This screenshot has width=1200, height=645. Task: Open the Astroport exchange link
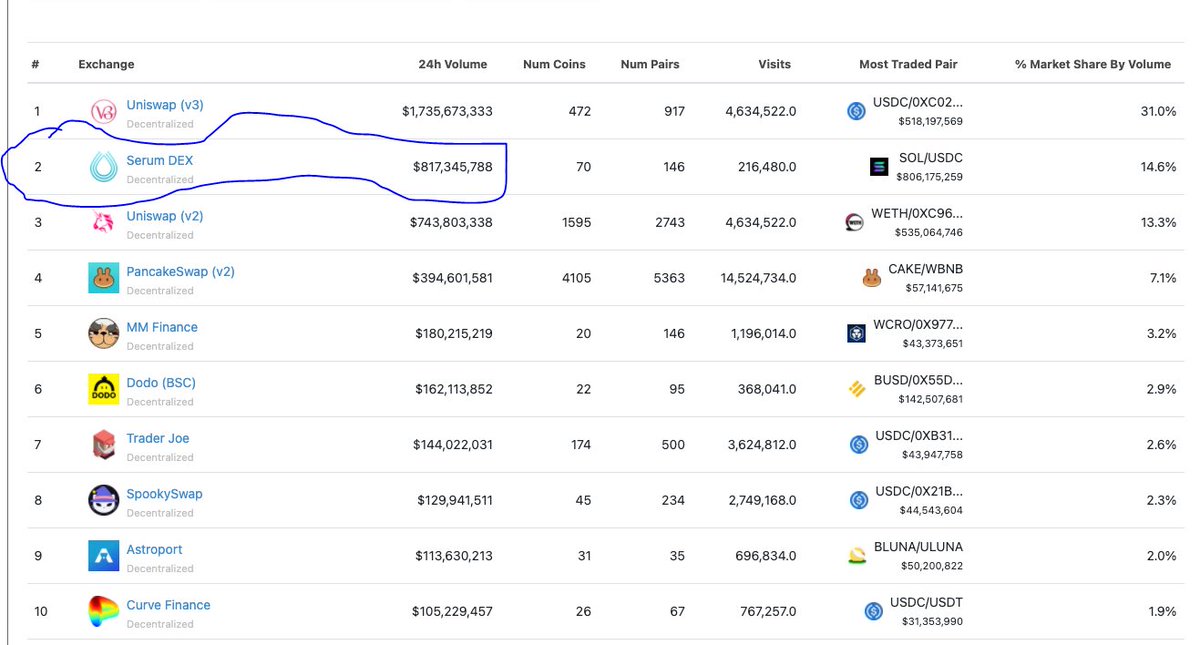click(155, 549)
